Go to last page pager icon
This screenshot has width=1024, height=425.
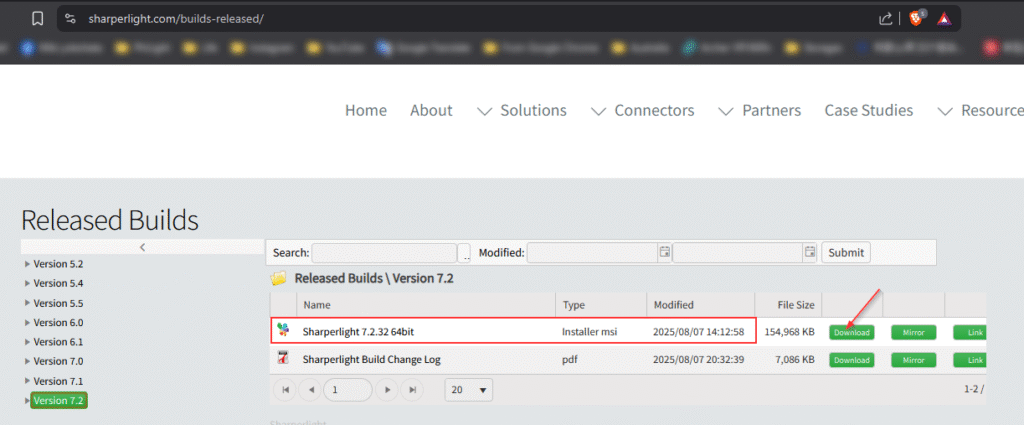tap(412, 390)
